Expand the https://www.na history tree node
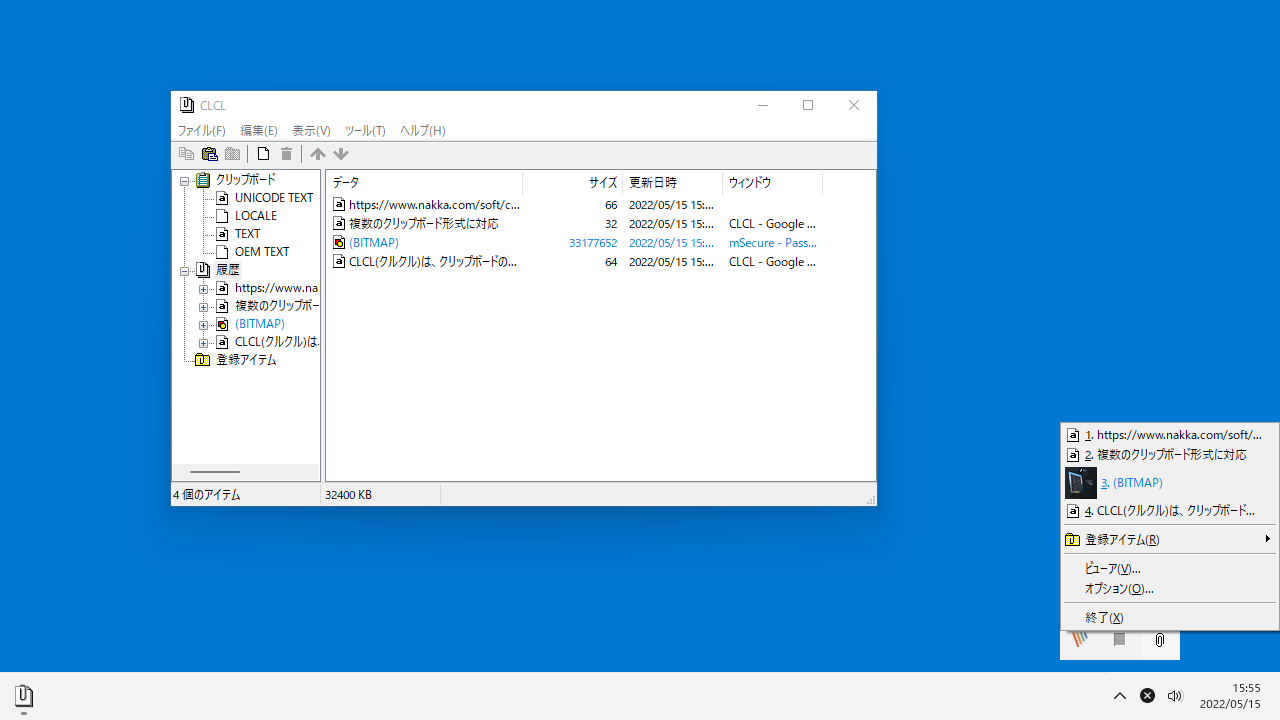 point(203,289)
